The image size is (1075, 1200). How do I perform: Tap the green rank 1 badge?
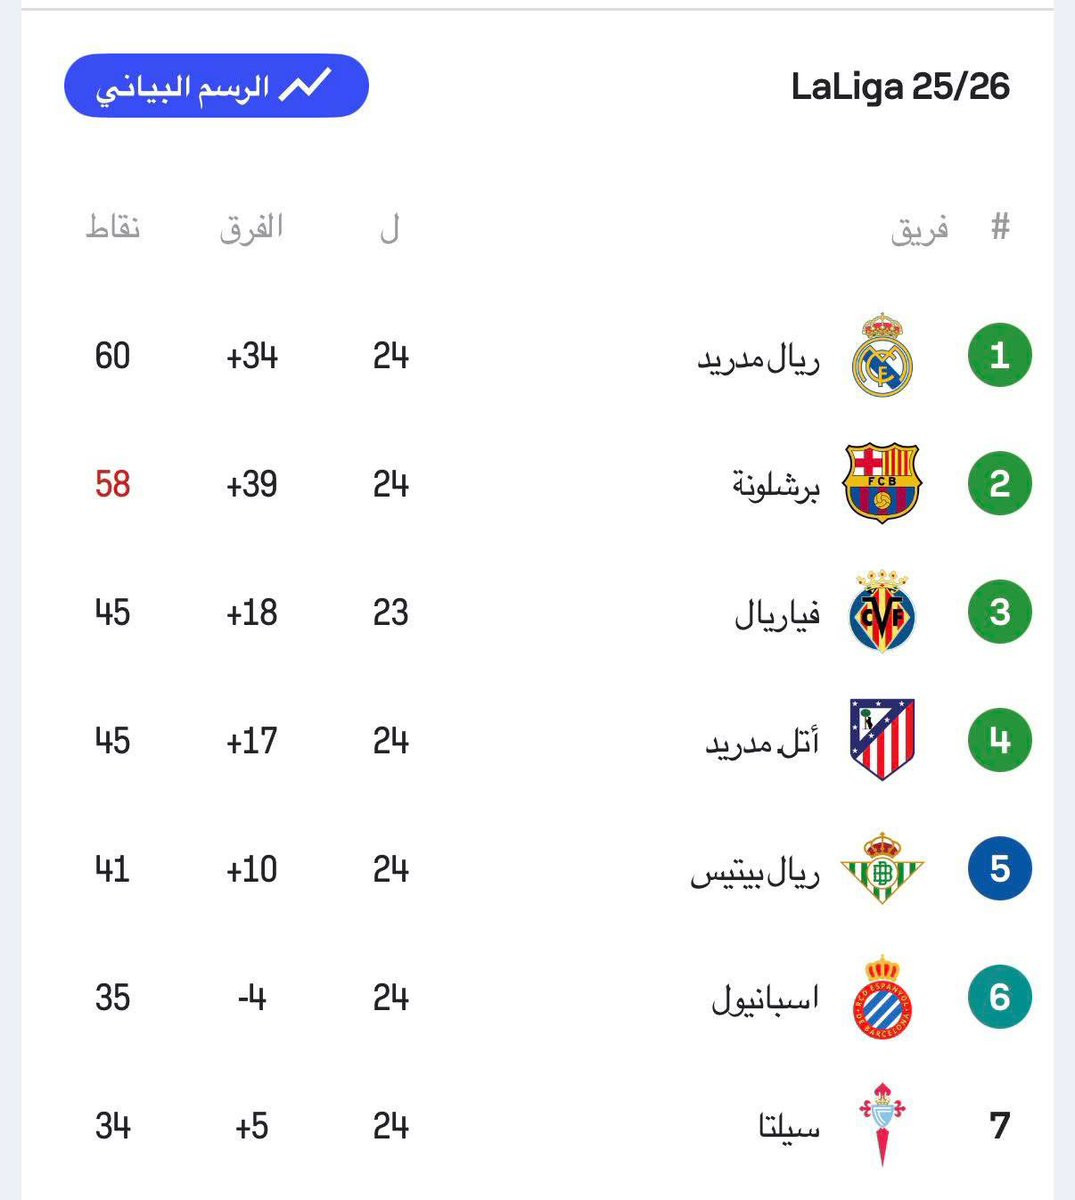pos(999,355)
